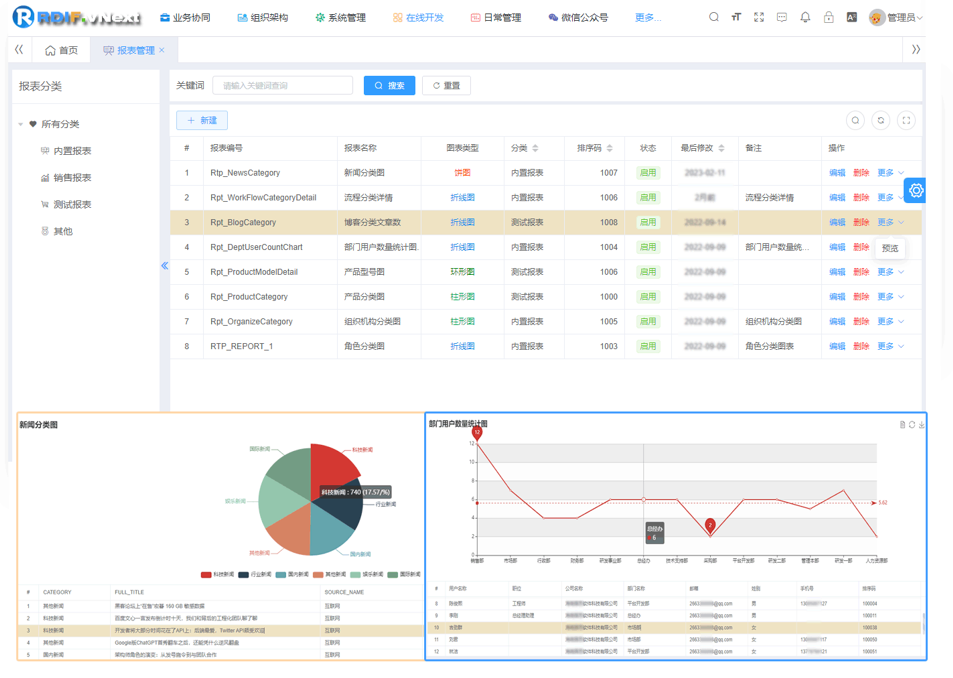Open the language switch icon

(852, 17)
